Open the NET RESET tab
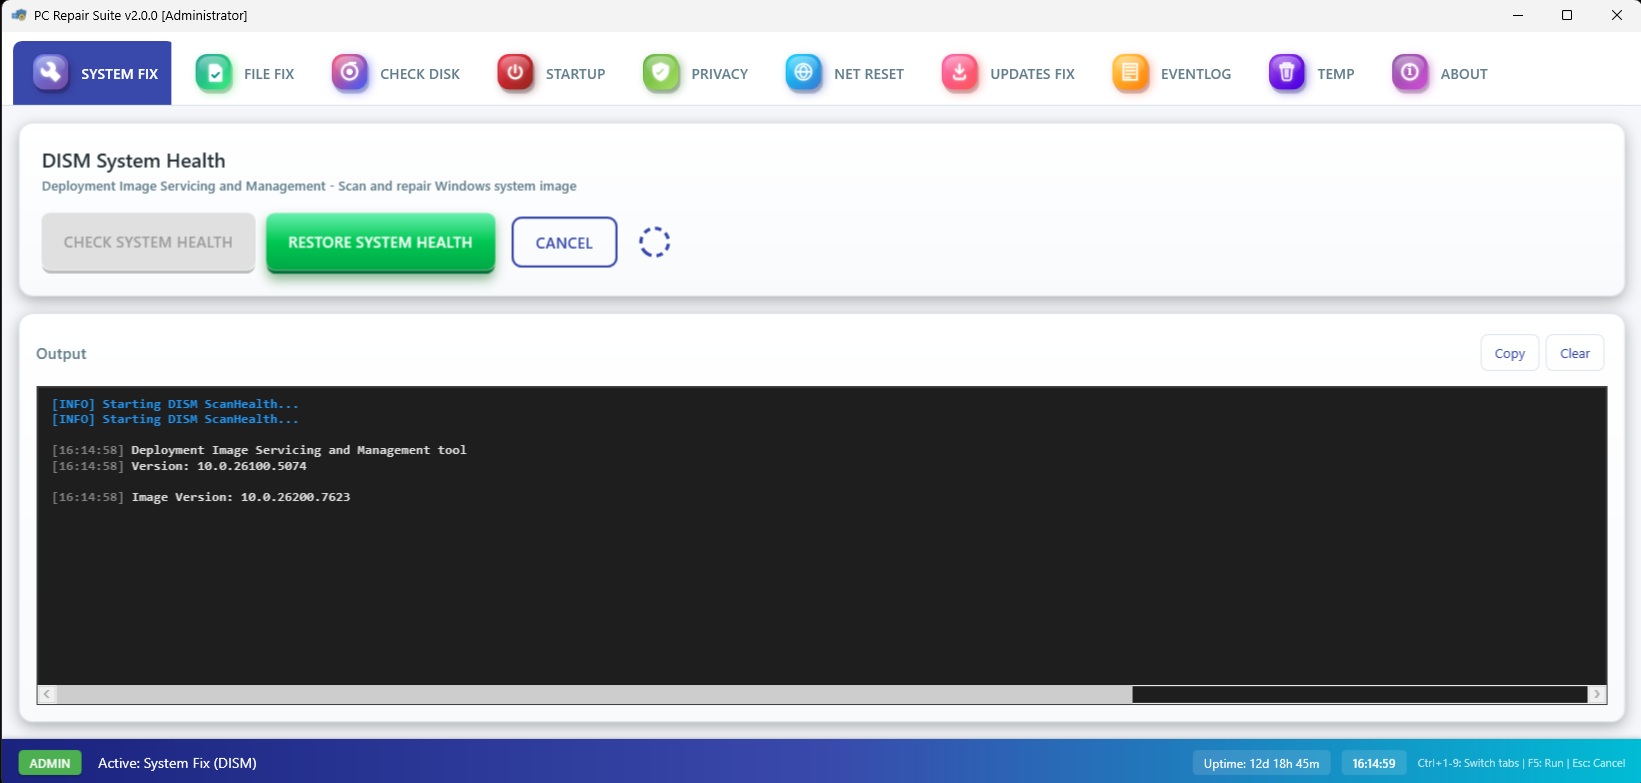The image size is (1641, 783). coord(869,74)
